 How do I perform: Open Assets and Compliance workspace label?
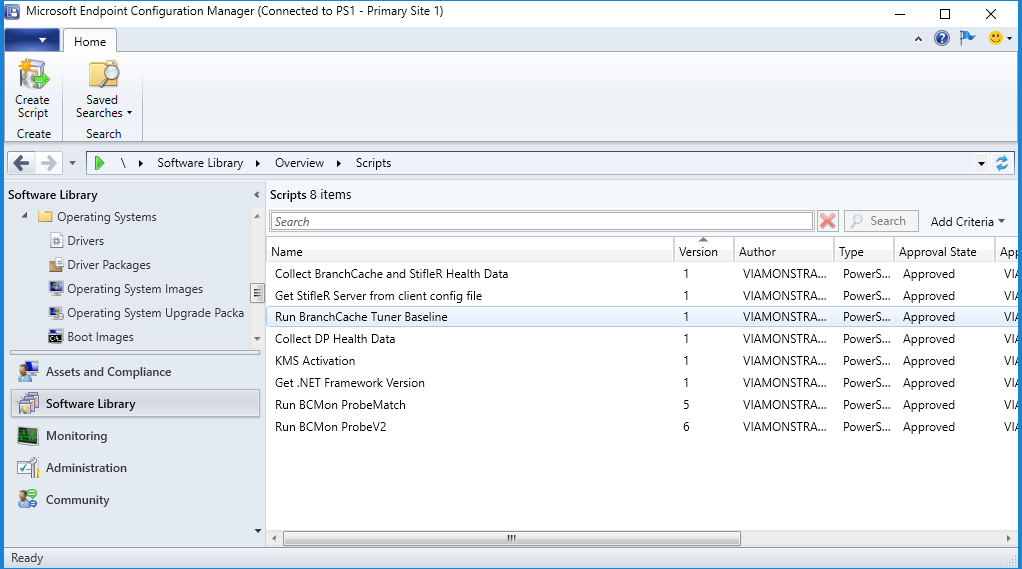point(108,372)
